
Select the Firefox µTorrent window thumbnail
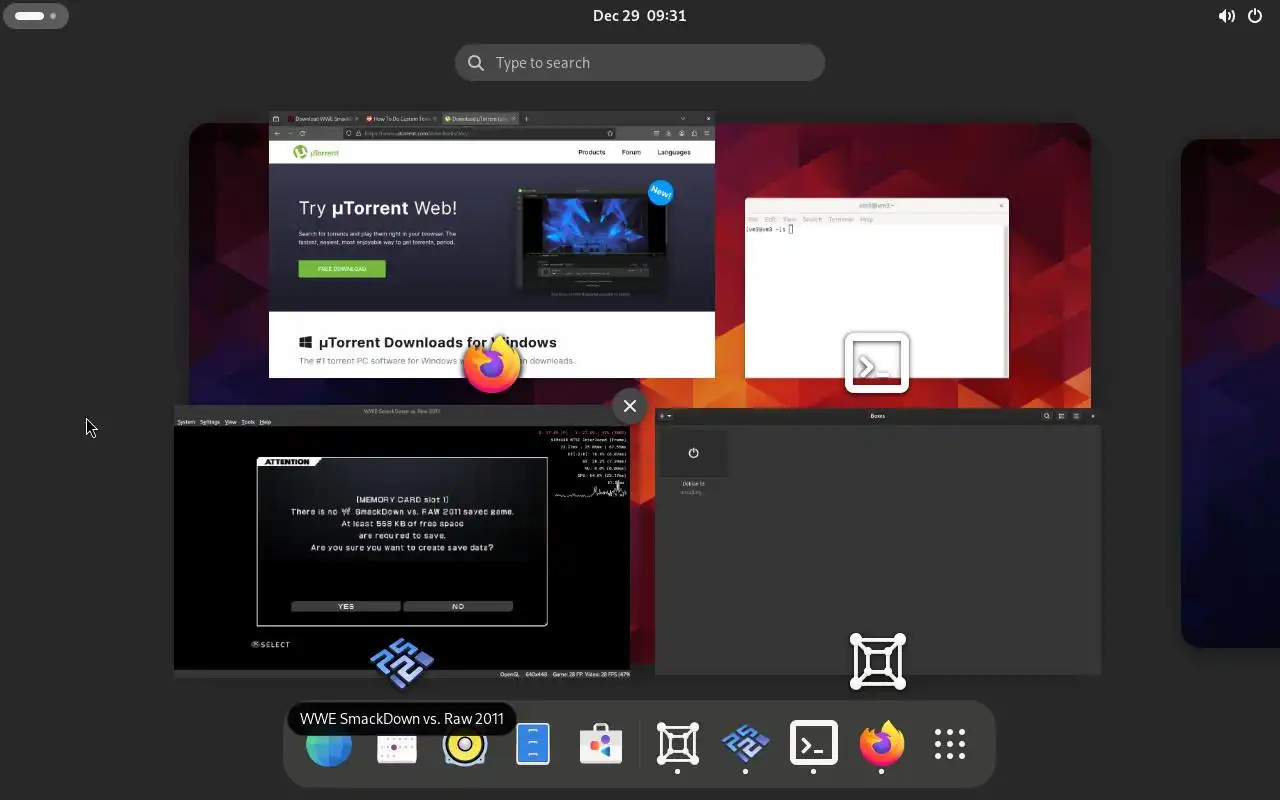click(492, 245)
